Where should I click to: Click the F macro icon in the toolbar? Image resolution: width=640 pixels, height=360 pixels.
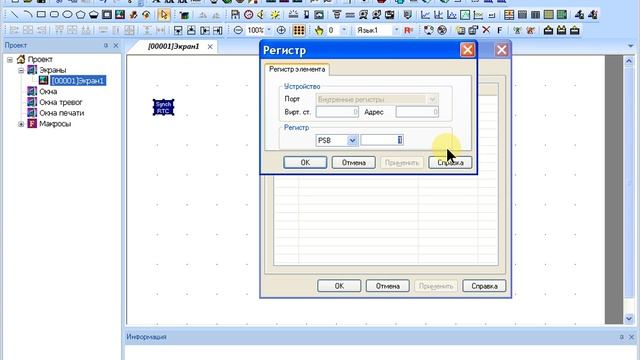(500, 30)
